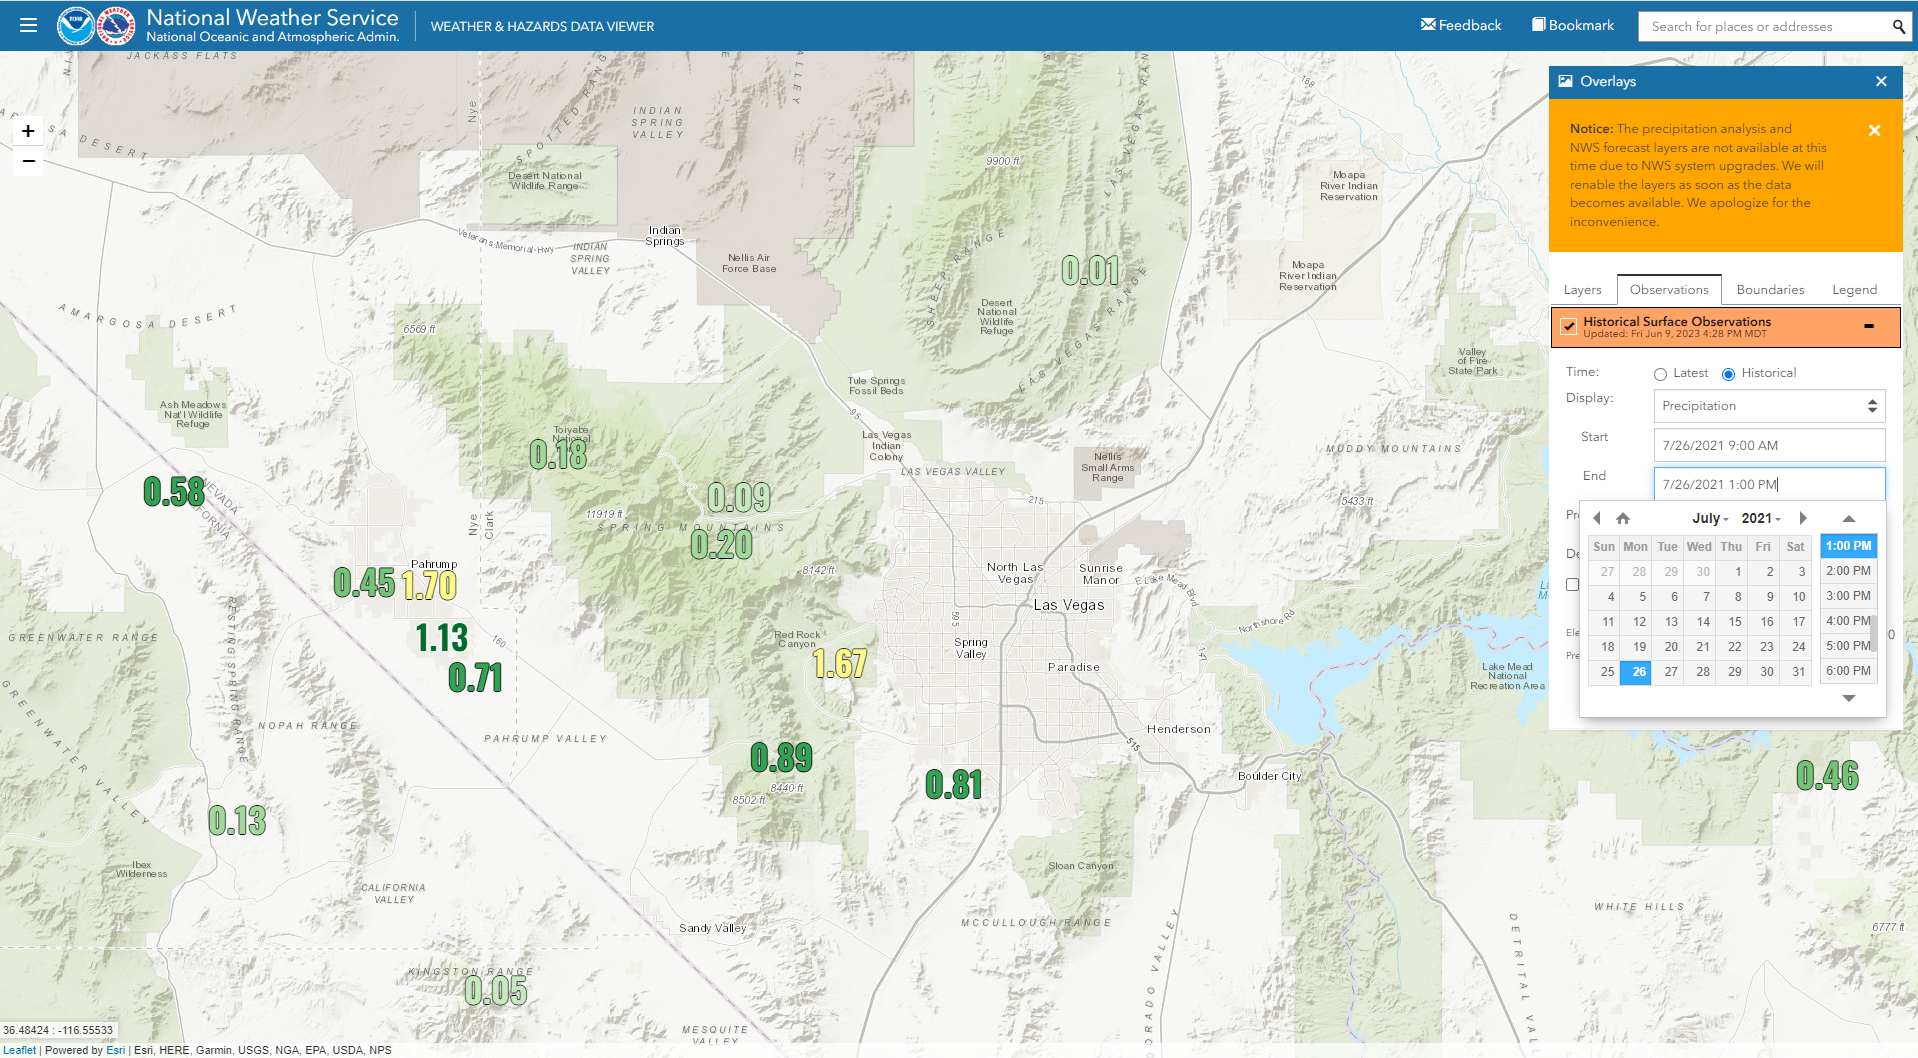Select the Historical time radio button

tap(1728, 374)
